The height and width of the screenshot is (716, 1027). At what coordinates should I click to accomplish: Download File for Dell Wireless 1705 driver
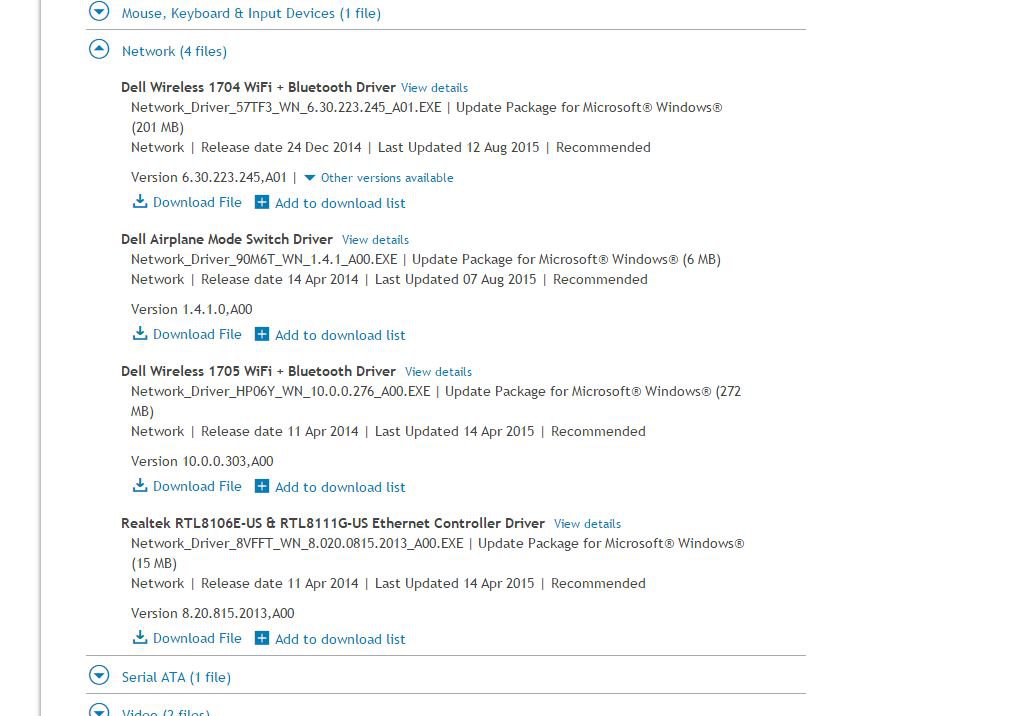click(x=197, y=487)
